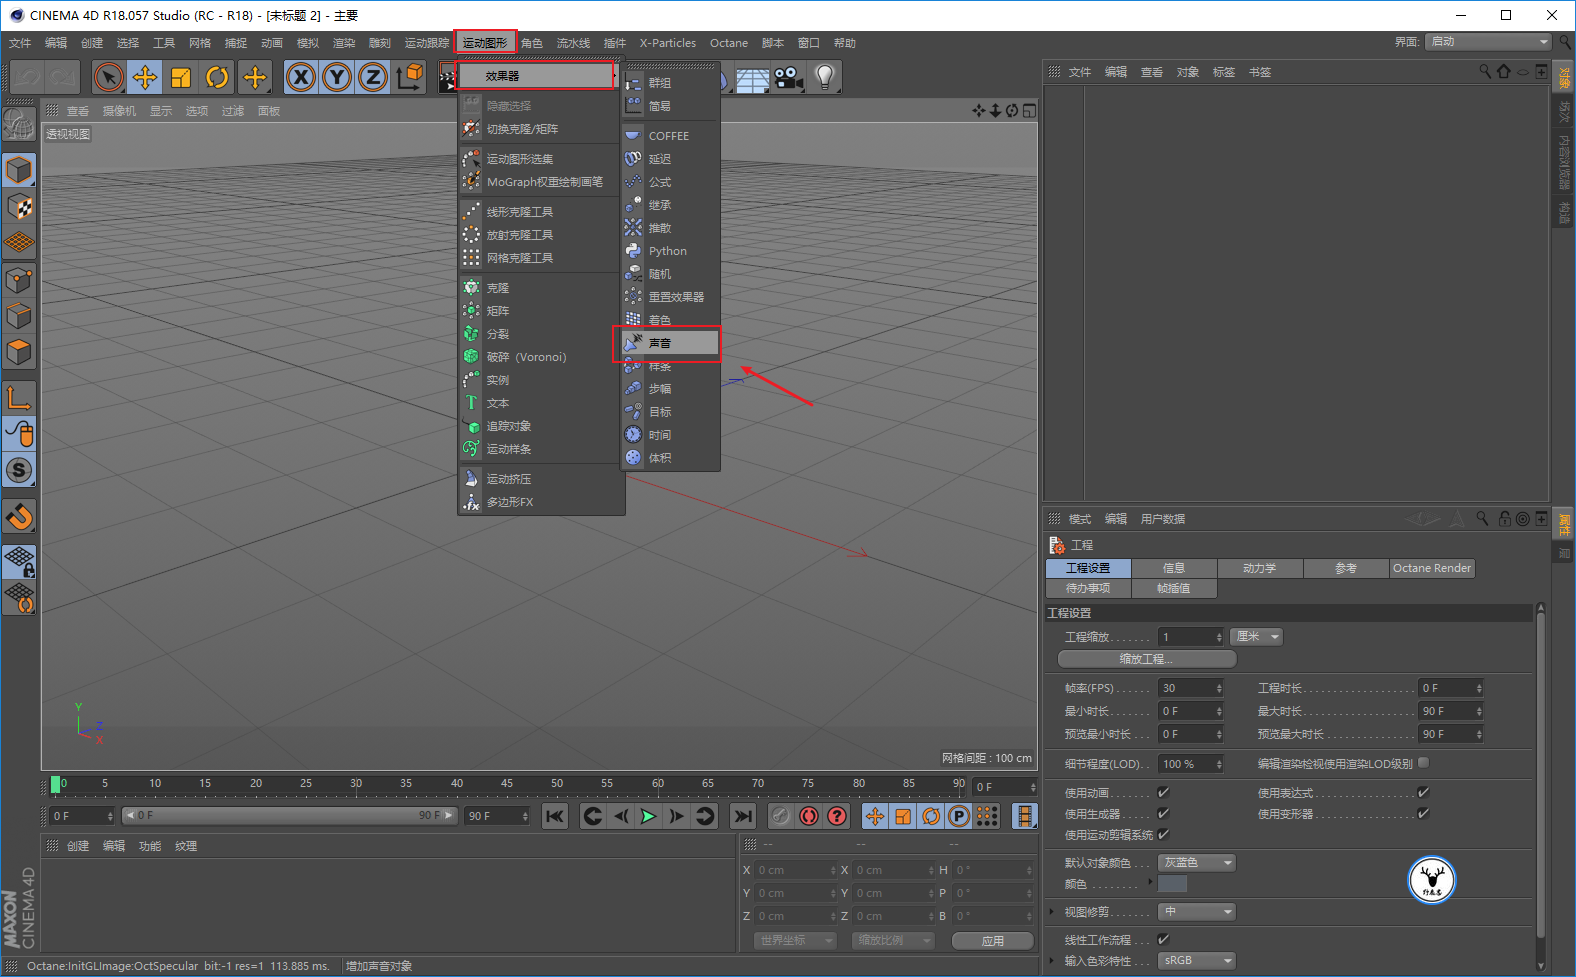Image resolution: width=1576 pixels, height=977 pixels.
Task: Switch to Texture mode checkered cube icon
Action: pyautogui.click(x=19, y=206)
